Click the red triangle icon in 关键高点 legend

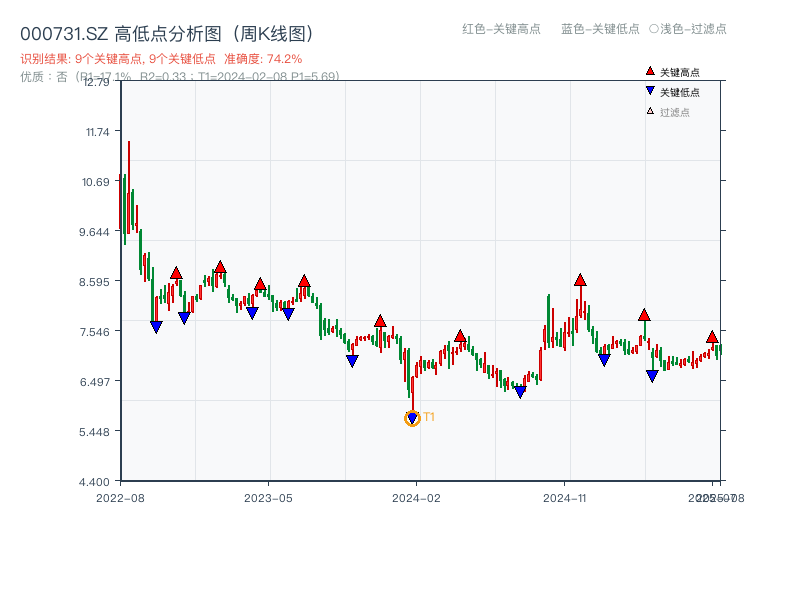pyautogui.click(x=650, y=71)
